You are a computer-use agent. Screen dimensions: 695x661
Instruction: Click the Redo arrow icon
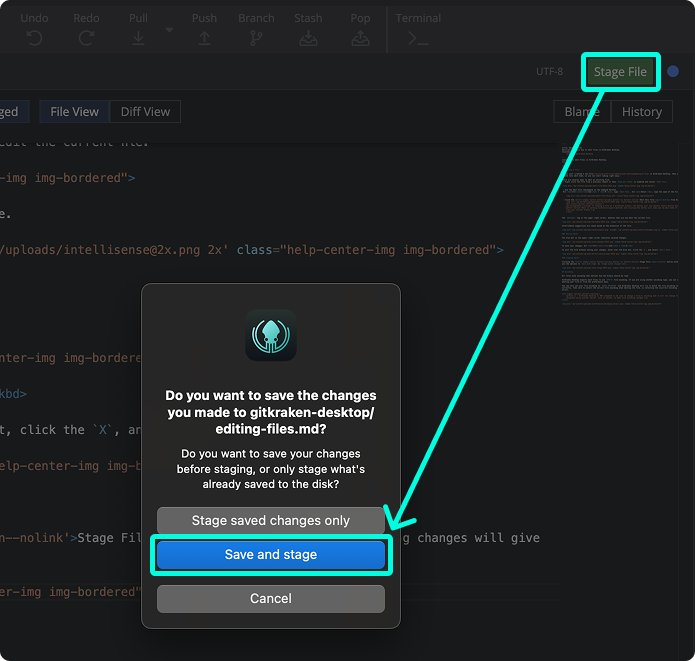pyautogui.click(x=86, y=37)
